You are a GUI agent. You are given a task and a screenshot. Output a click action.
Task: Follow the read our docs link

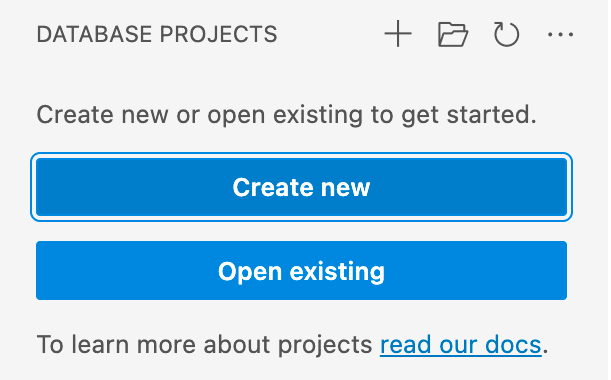pyautogui.click(x=461, y=345)
